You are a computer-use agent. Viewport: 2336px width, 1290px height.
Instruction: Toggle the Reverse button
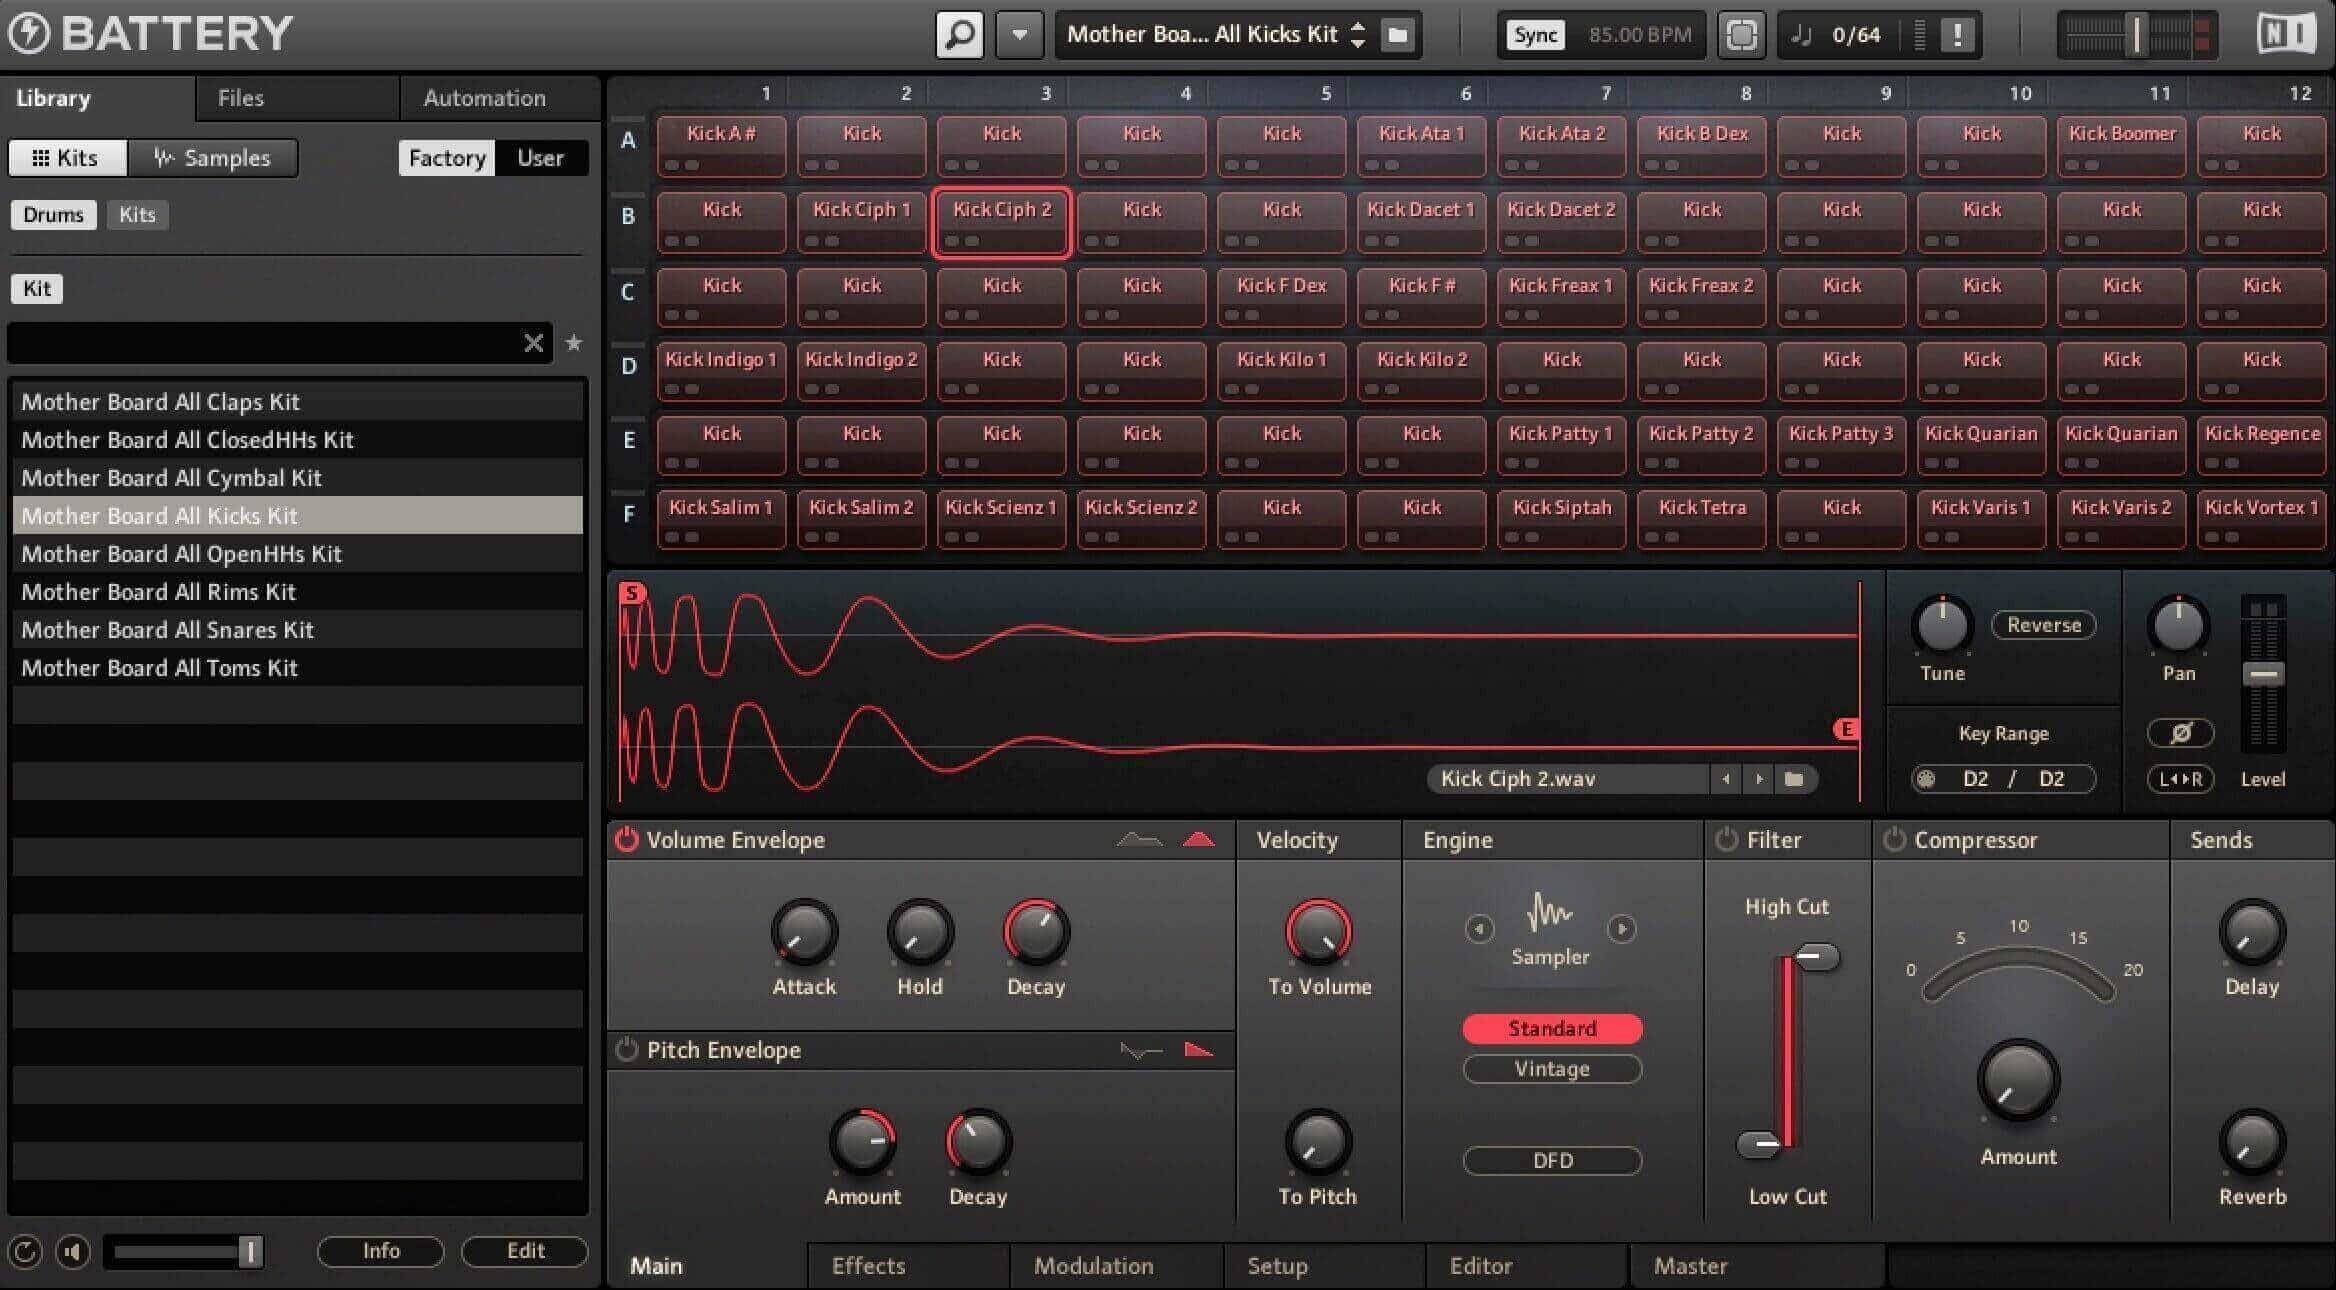tap(2044, 625)
